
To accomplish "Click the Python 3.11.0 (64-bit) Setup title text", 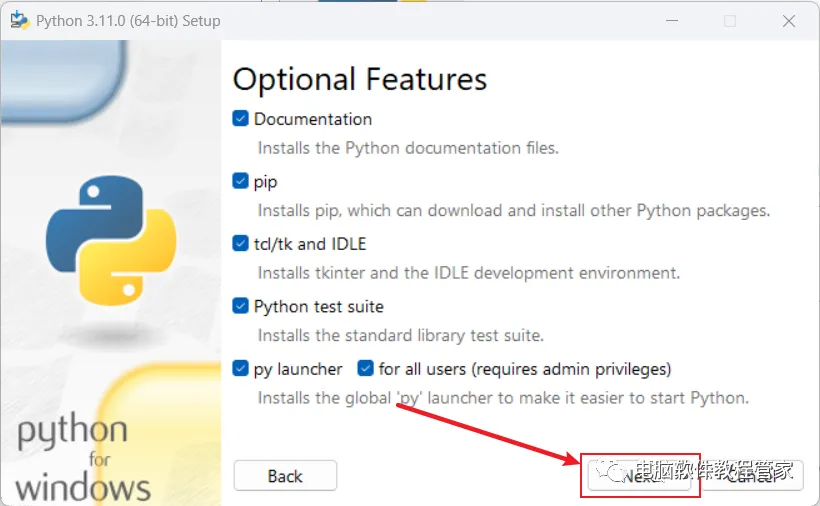I will click(x=128, y=20).
